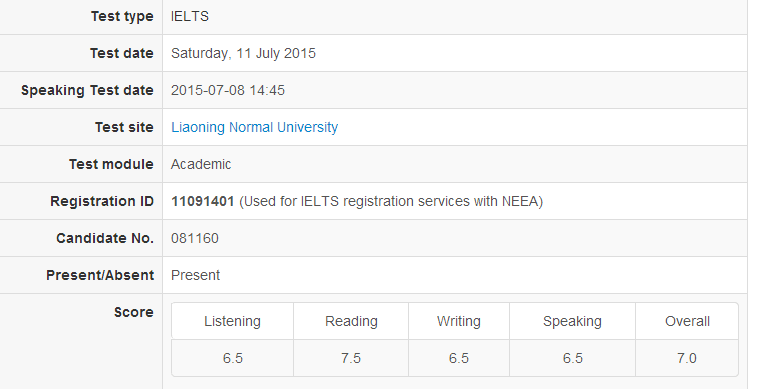The width and height of the screenshot is (762, 389).
Task: Open the Liaoning Normal University link
Action: coord(254,127)
